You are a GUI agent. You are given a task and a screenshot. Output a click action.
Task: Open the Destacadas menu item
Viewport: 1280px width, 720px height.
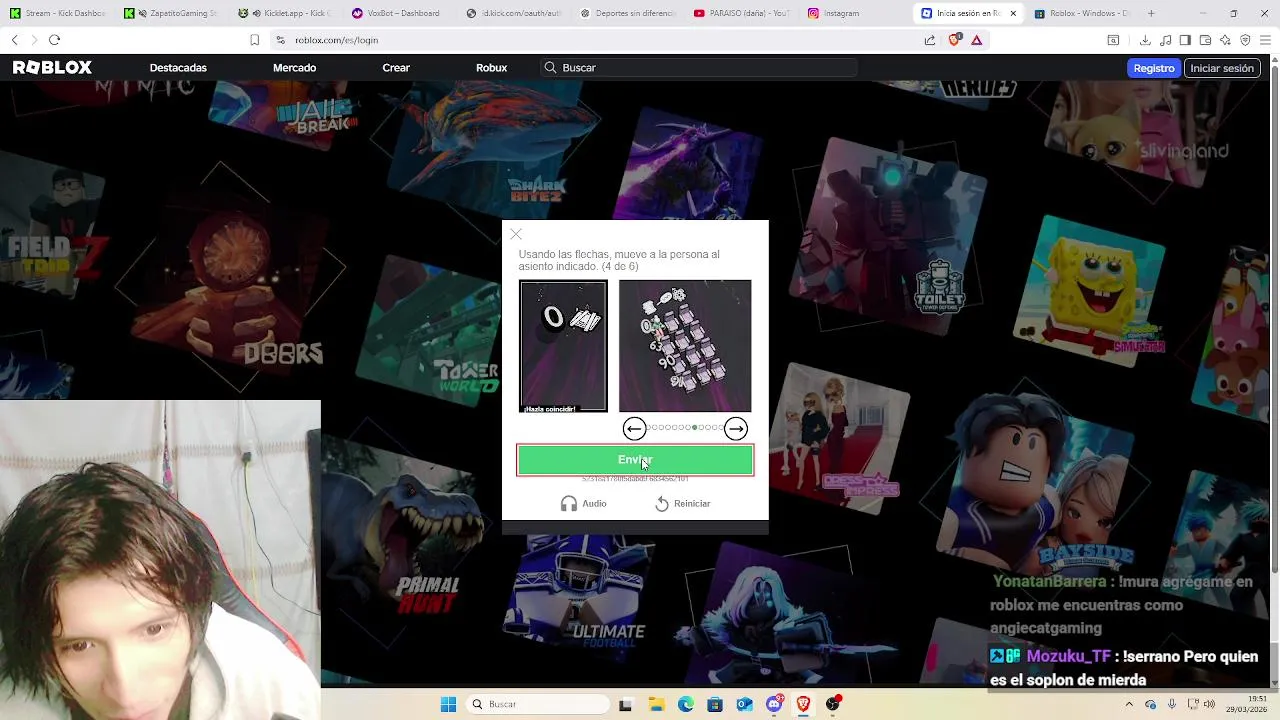178,68
